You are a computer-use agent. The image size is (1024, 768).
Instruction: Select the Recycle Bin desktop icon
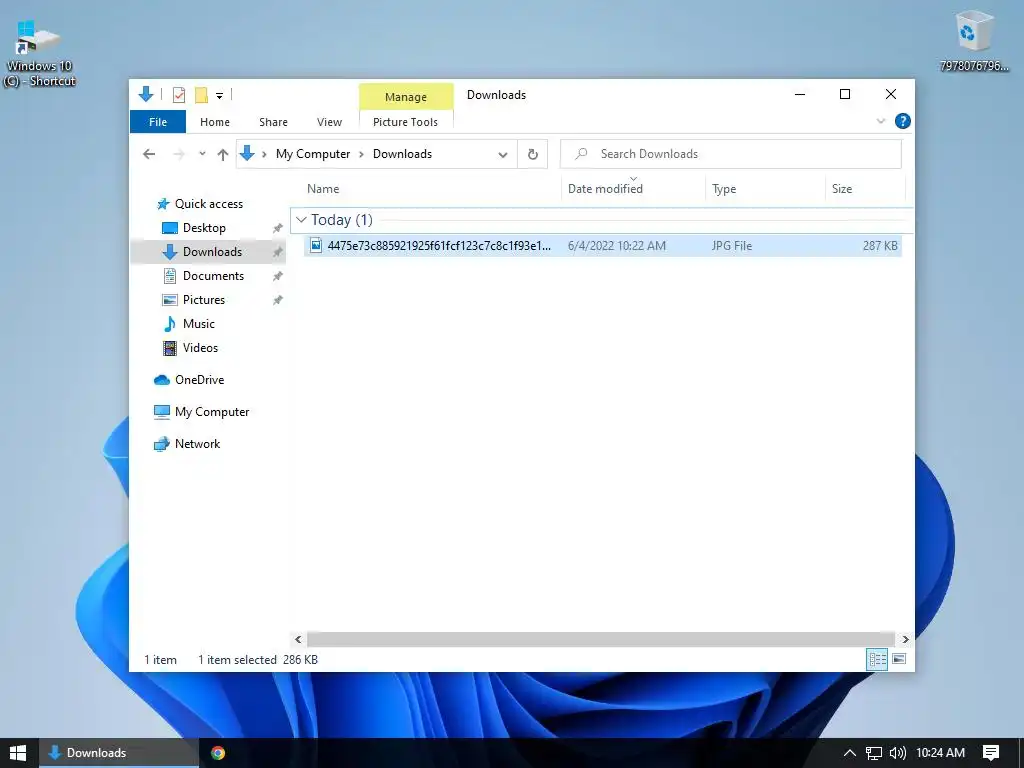pos(974,40)
